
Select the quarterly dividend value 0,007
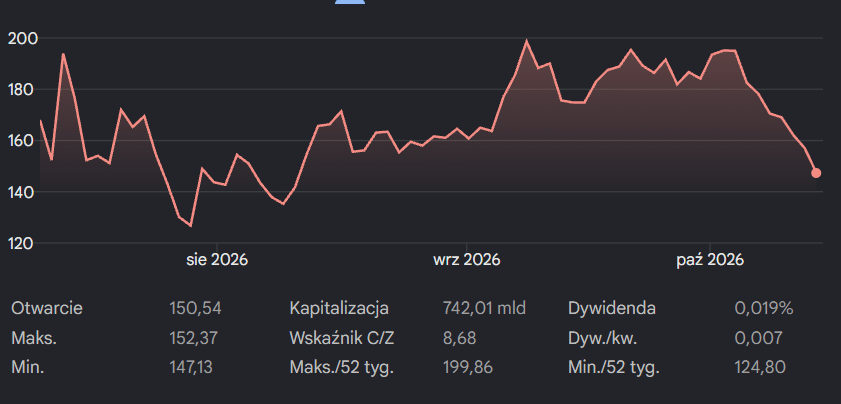pyautogui.click(x=758, y=338)
